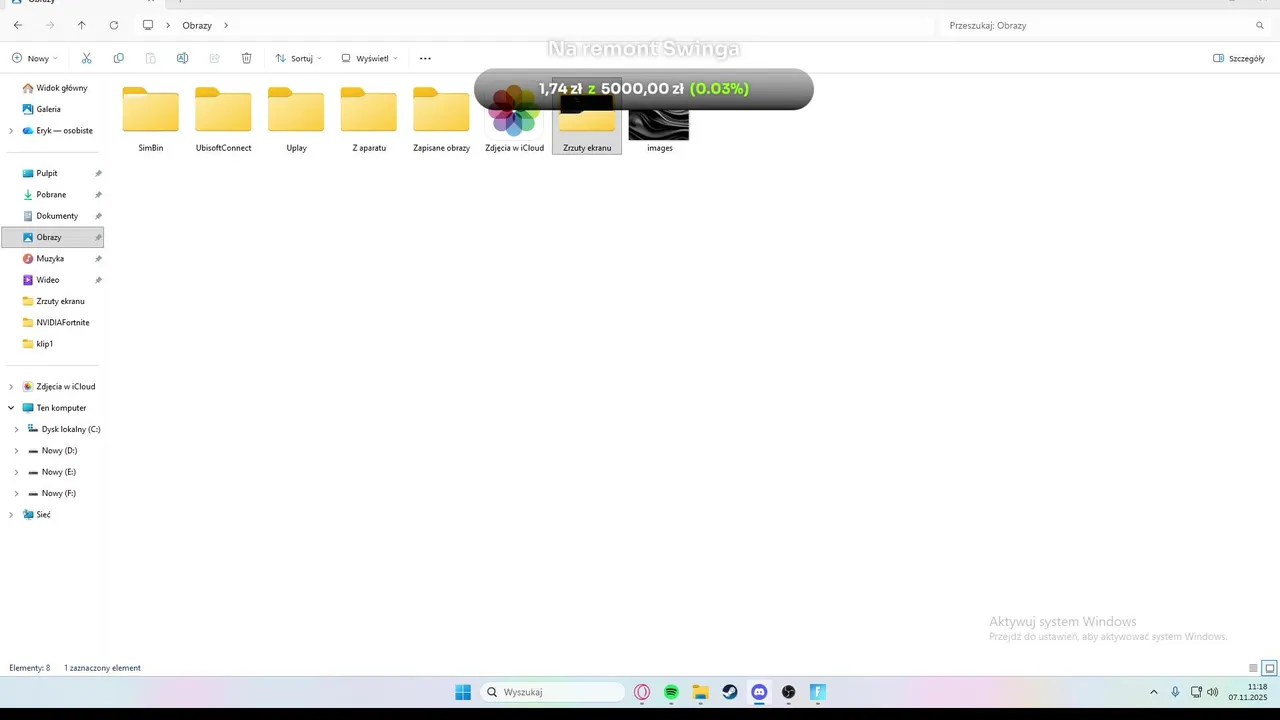
Task: Click the monitor icon in address bar
Action: [148, 25]
